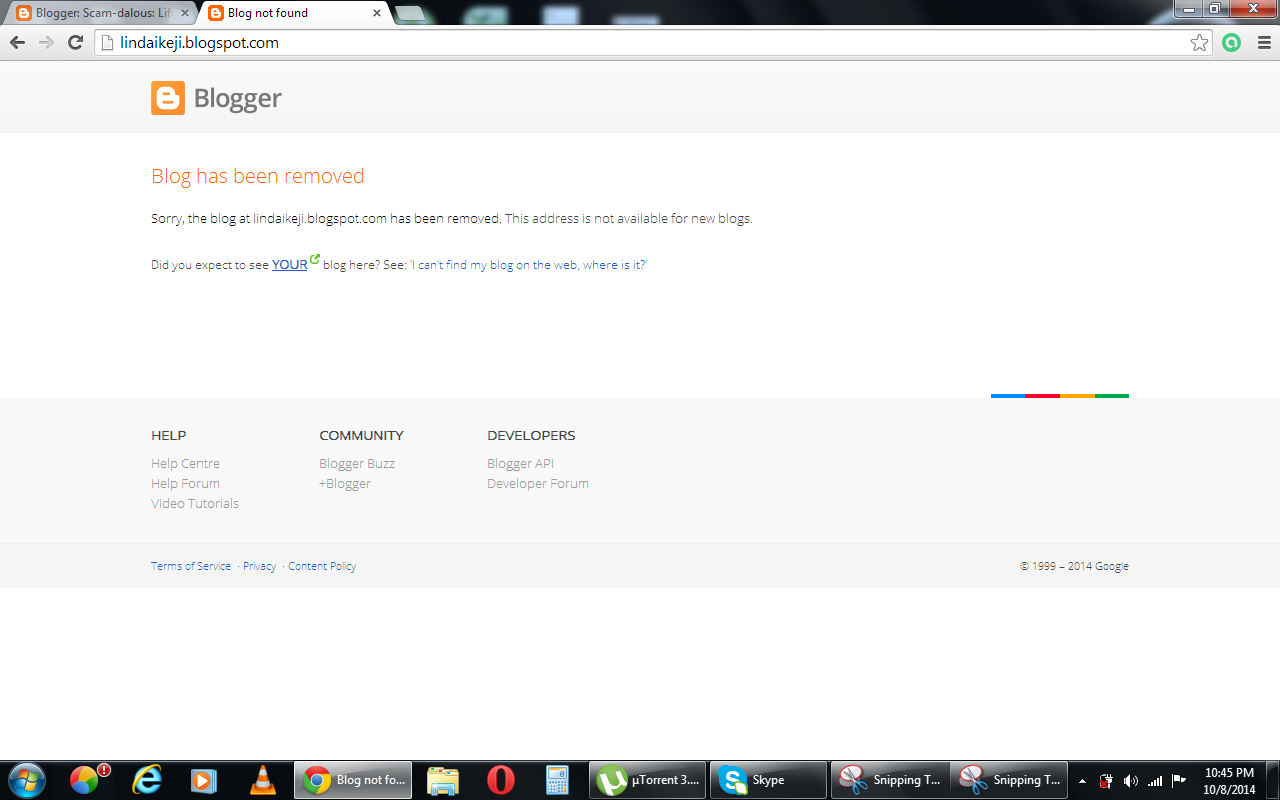The width and height of the screenshot is (1280, 800).
Task: Launch Opera browser from taskbar
Action: pyautogui.click(x=500, y=779)
